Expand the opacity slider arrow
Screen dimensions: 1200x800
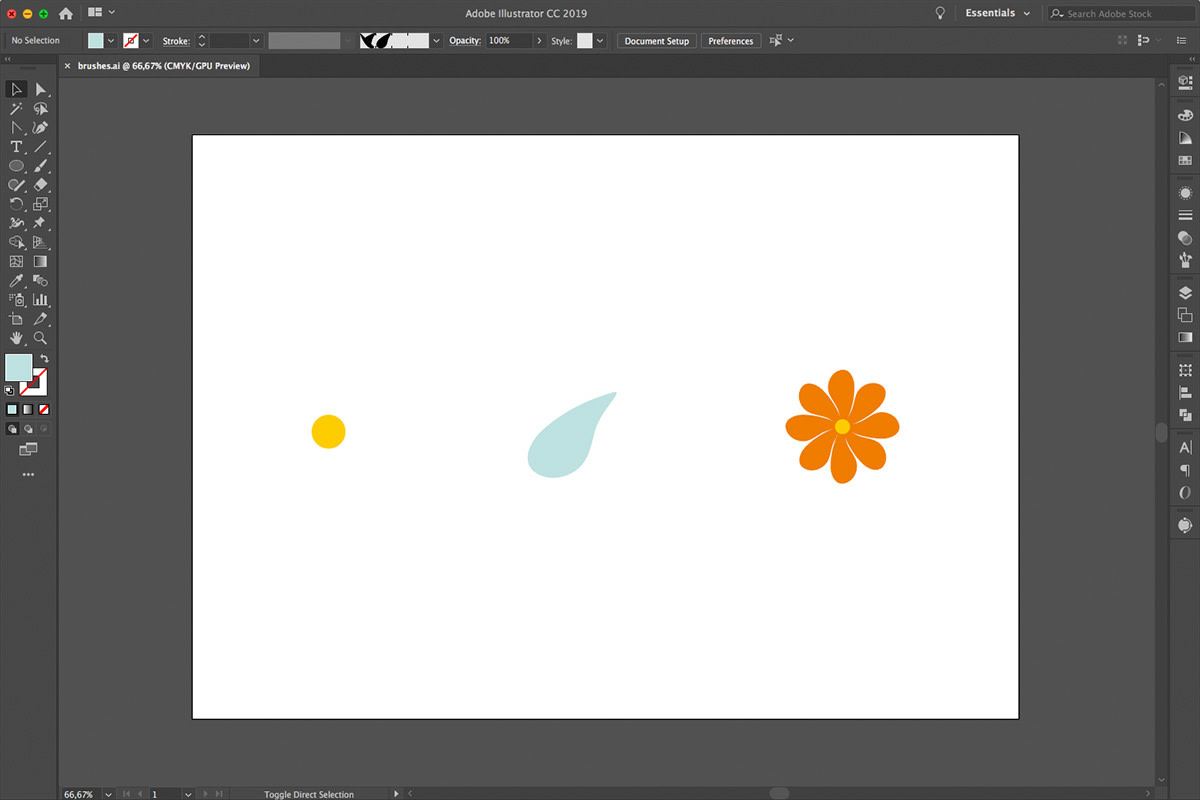(x=540, y=41)
